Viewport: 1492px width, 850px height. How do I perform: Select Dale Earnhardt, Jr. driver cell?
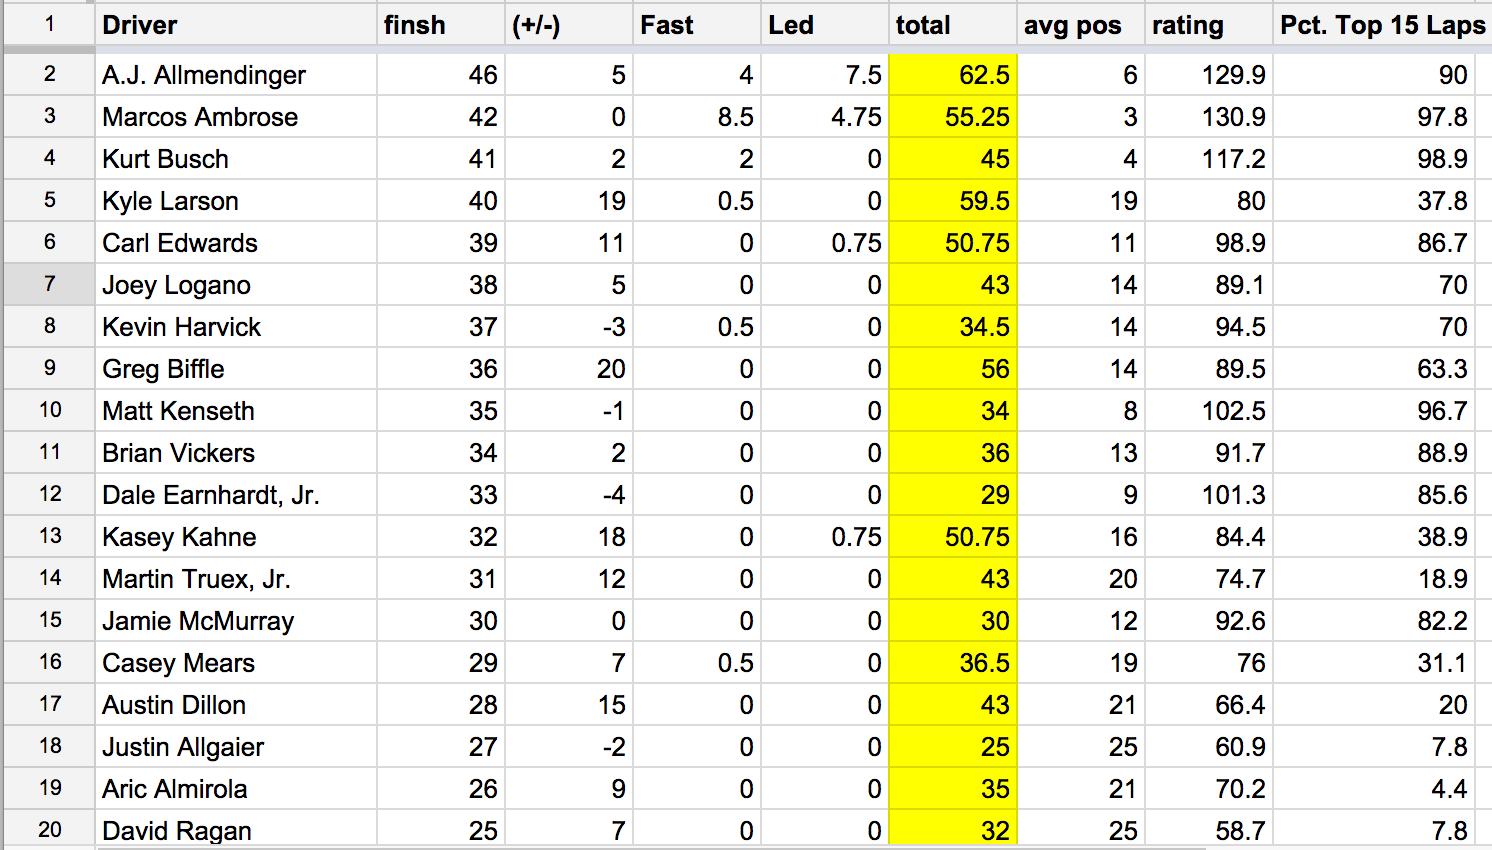point(235,495)
